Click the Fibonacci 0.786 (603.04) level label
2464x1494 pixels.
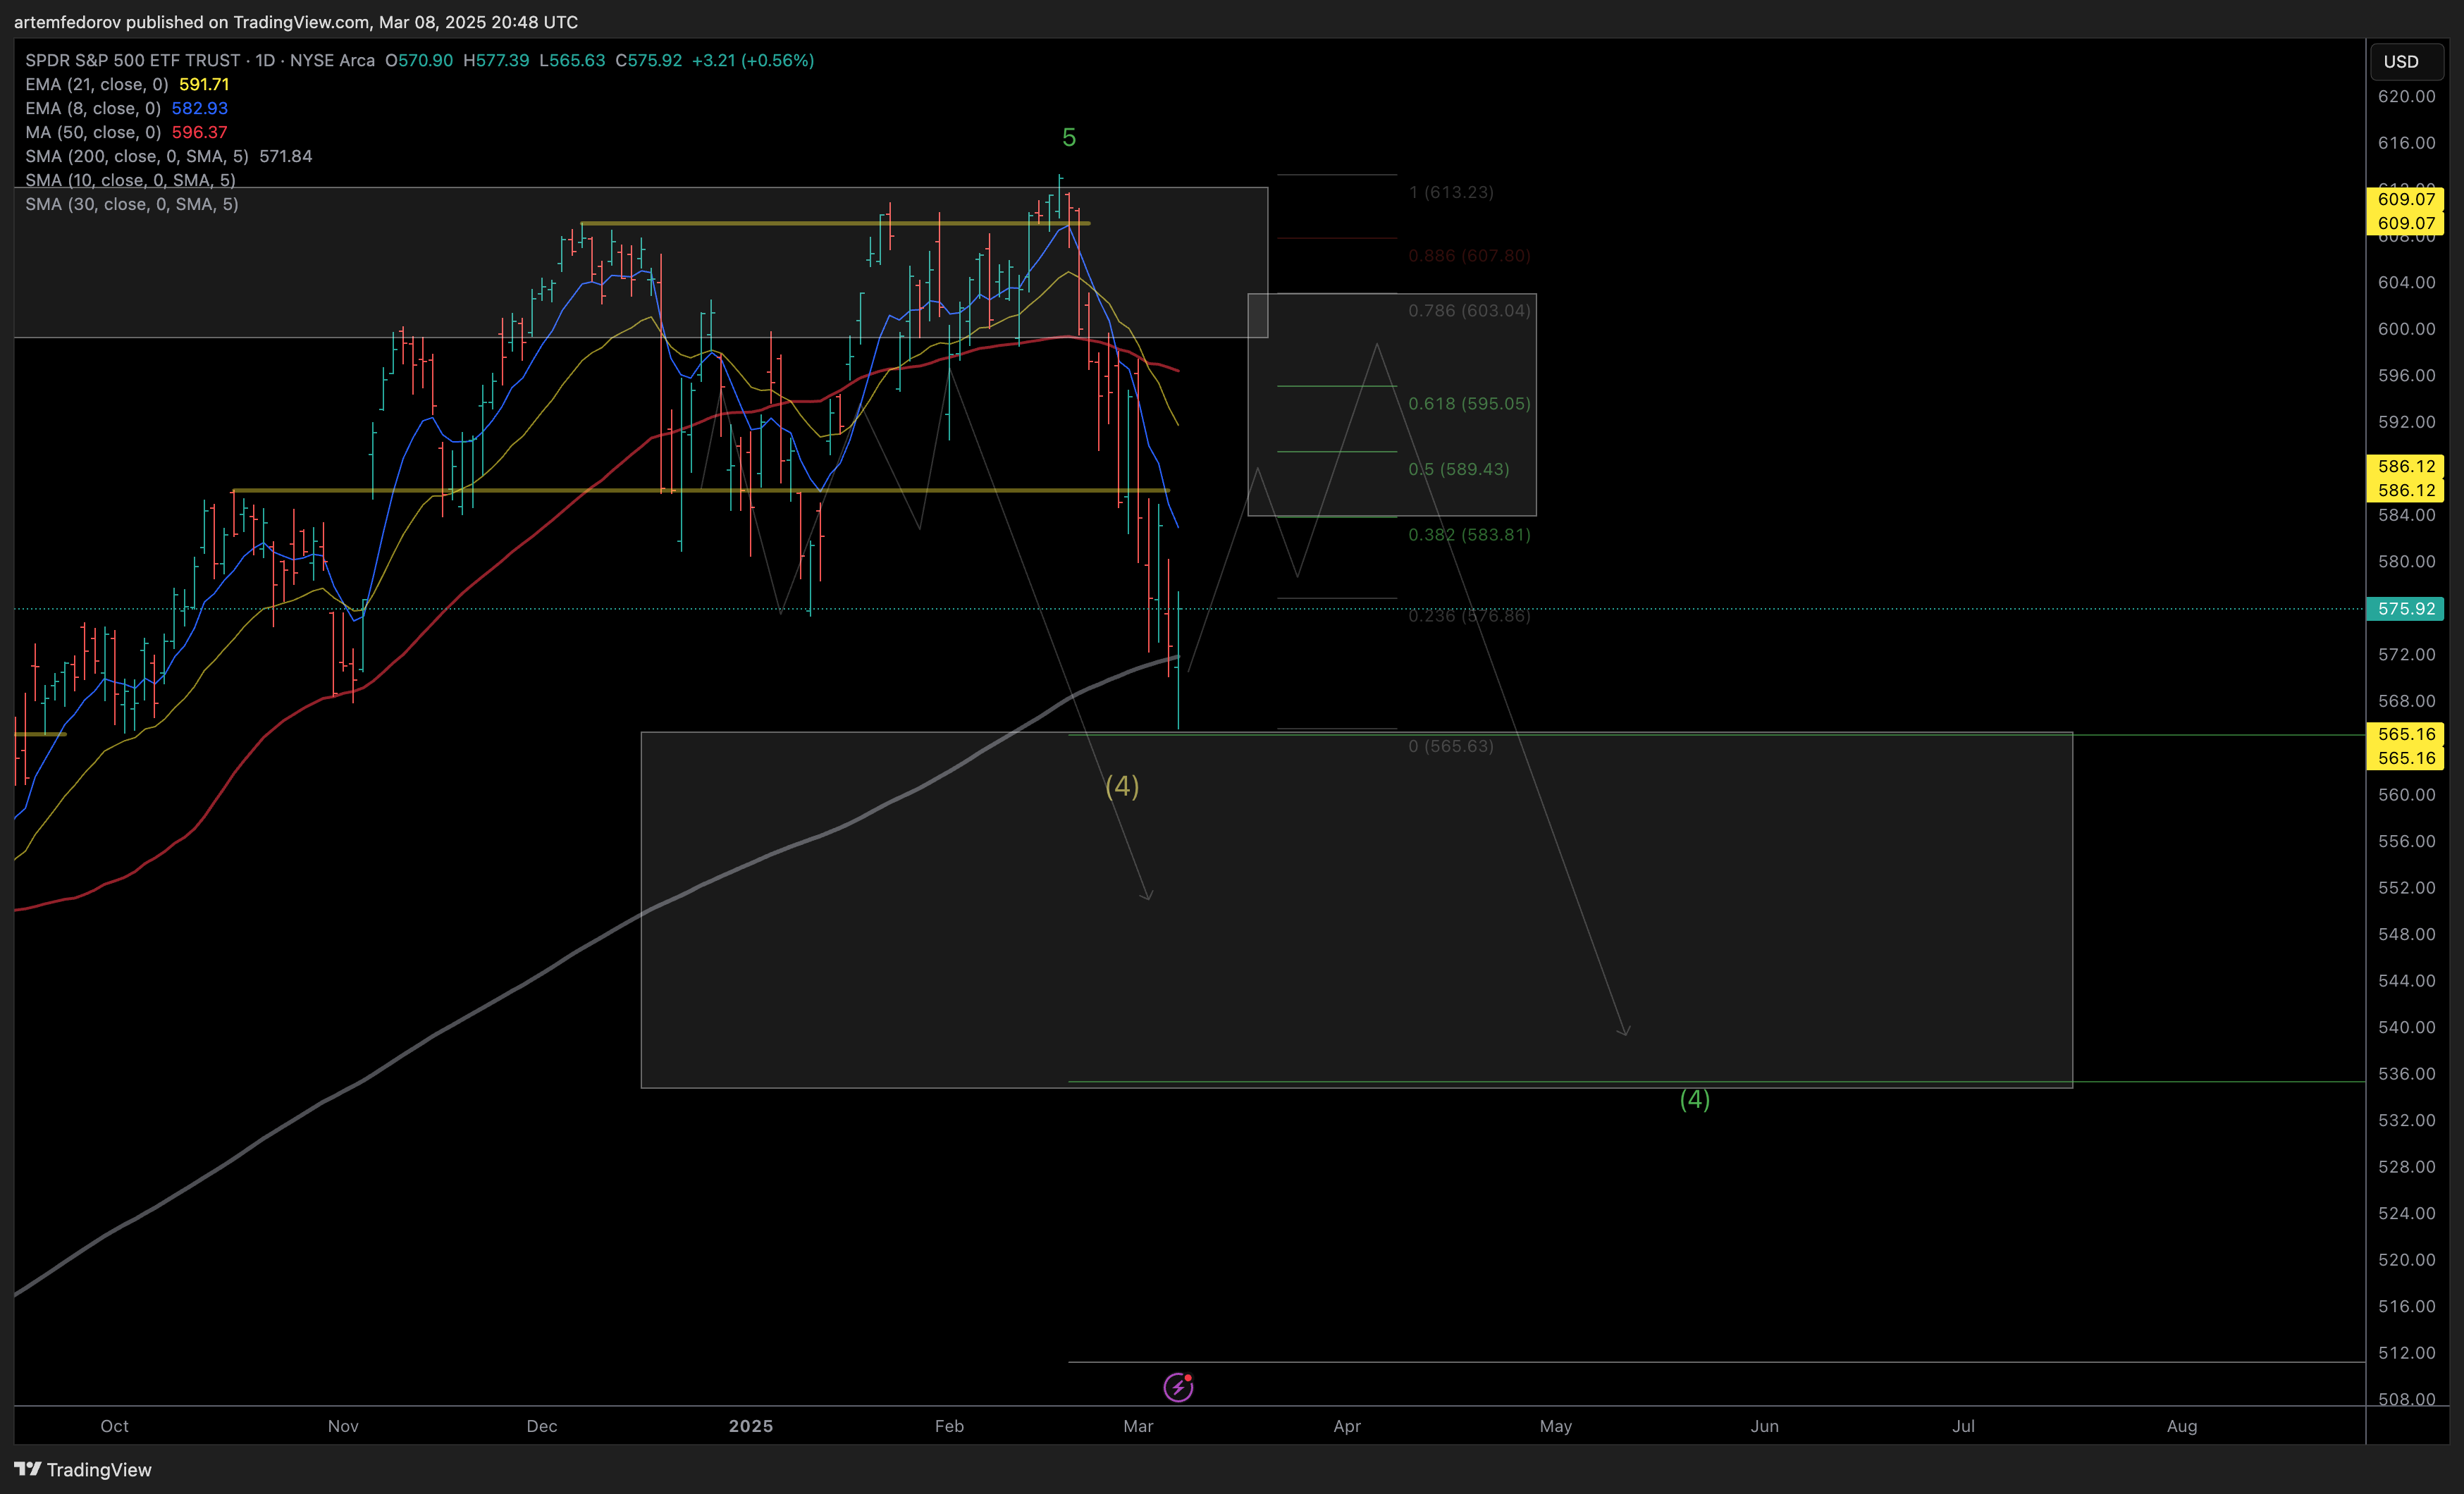pyautogui.click(x=1469, y=311)
